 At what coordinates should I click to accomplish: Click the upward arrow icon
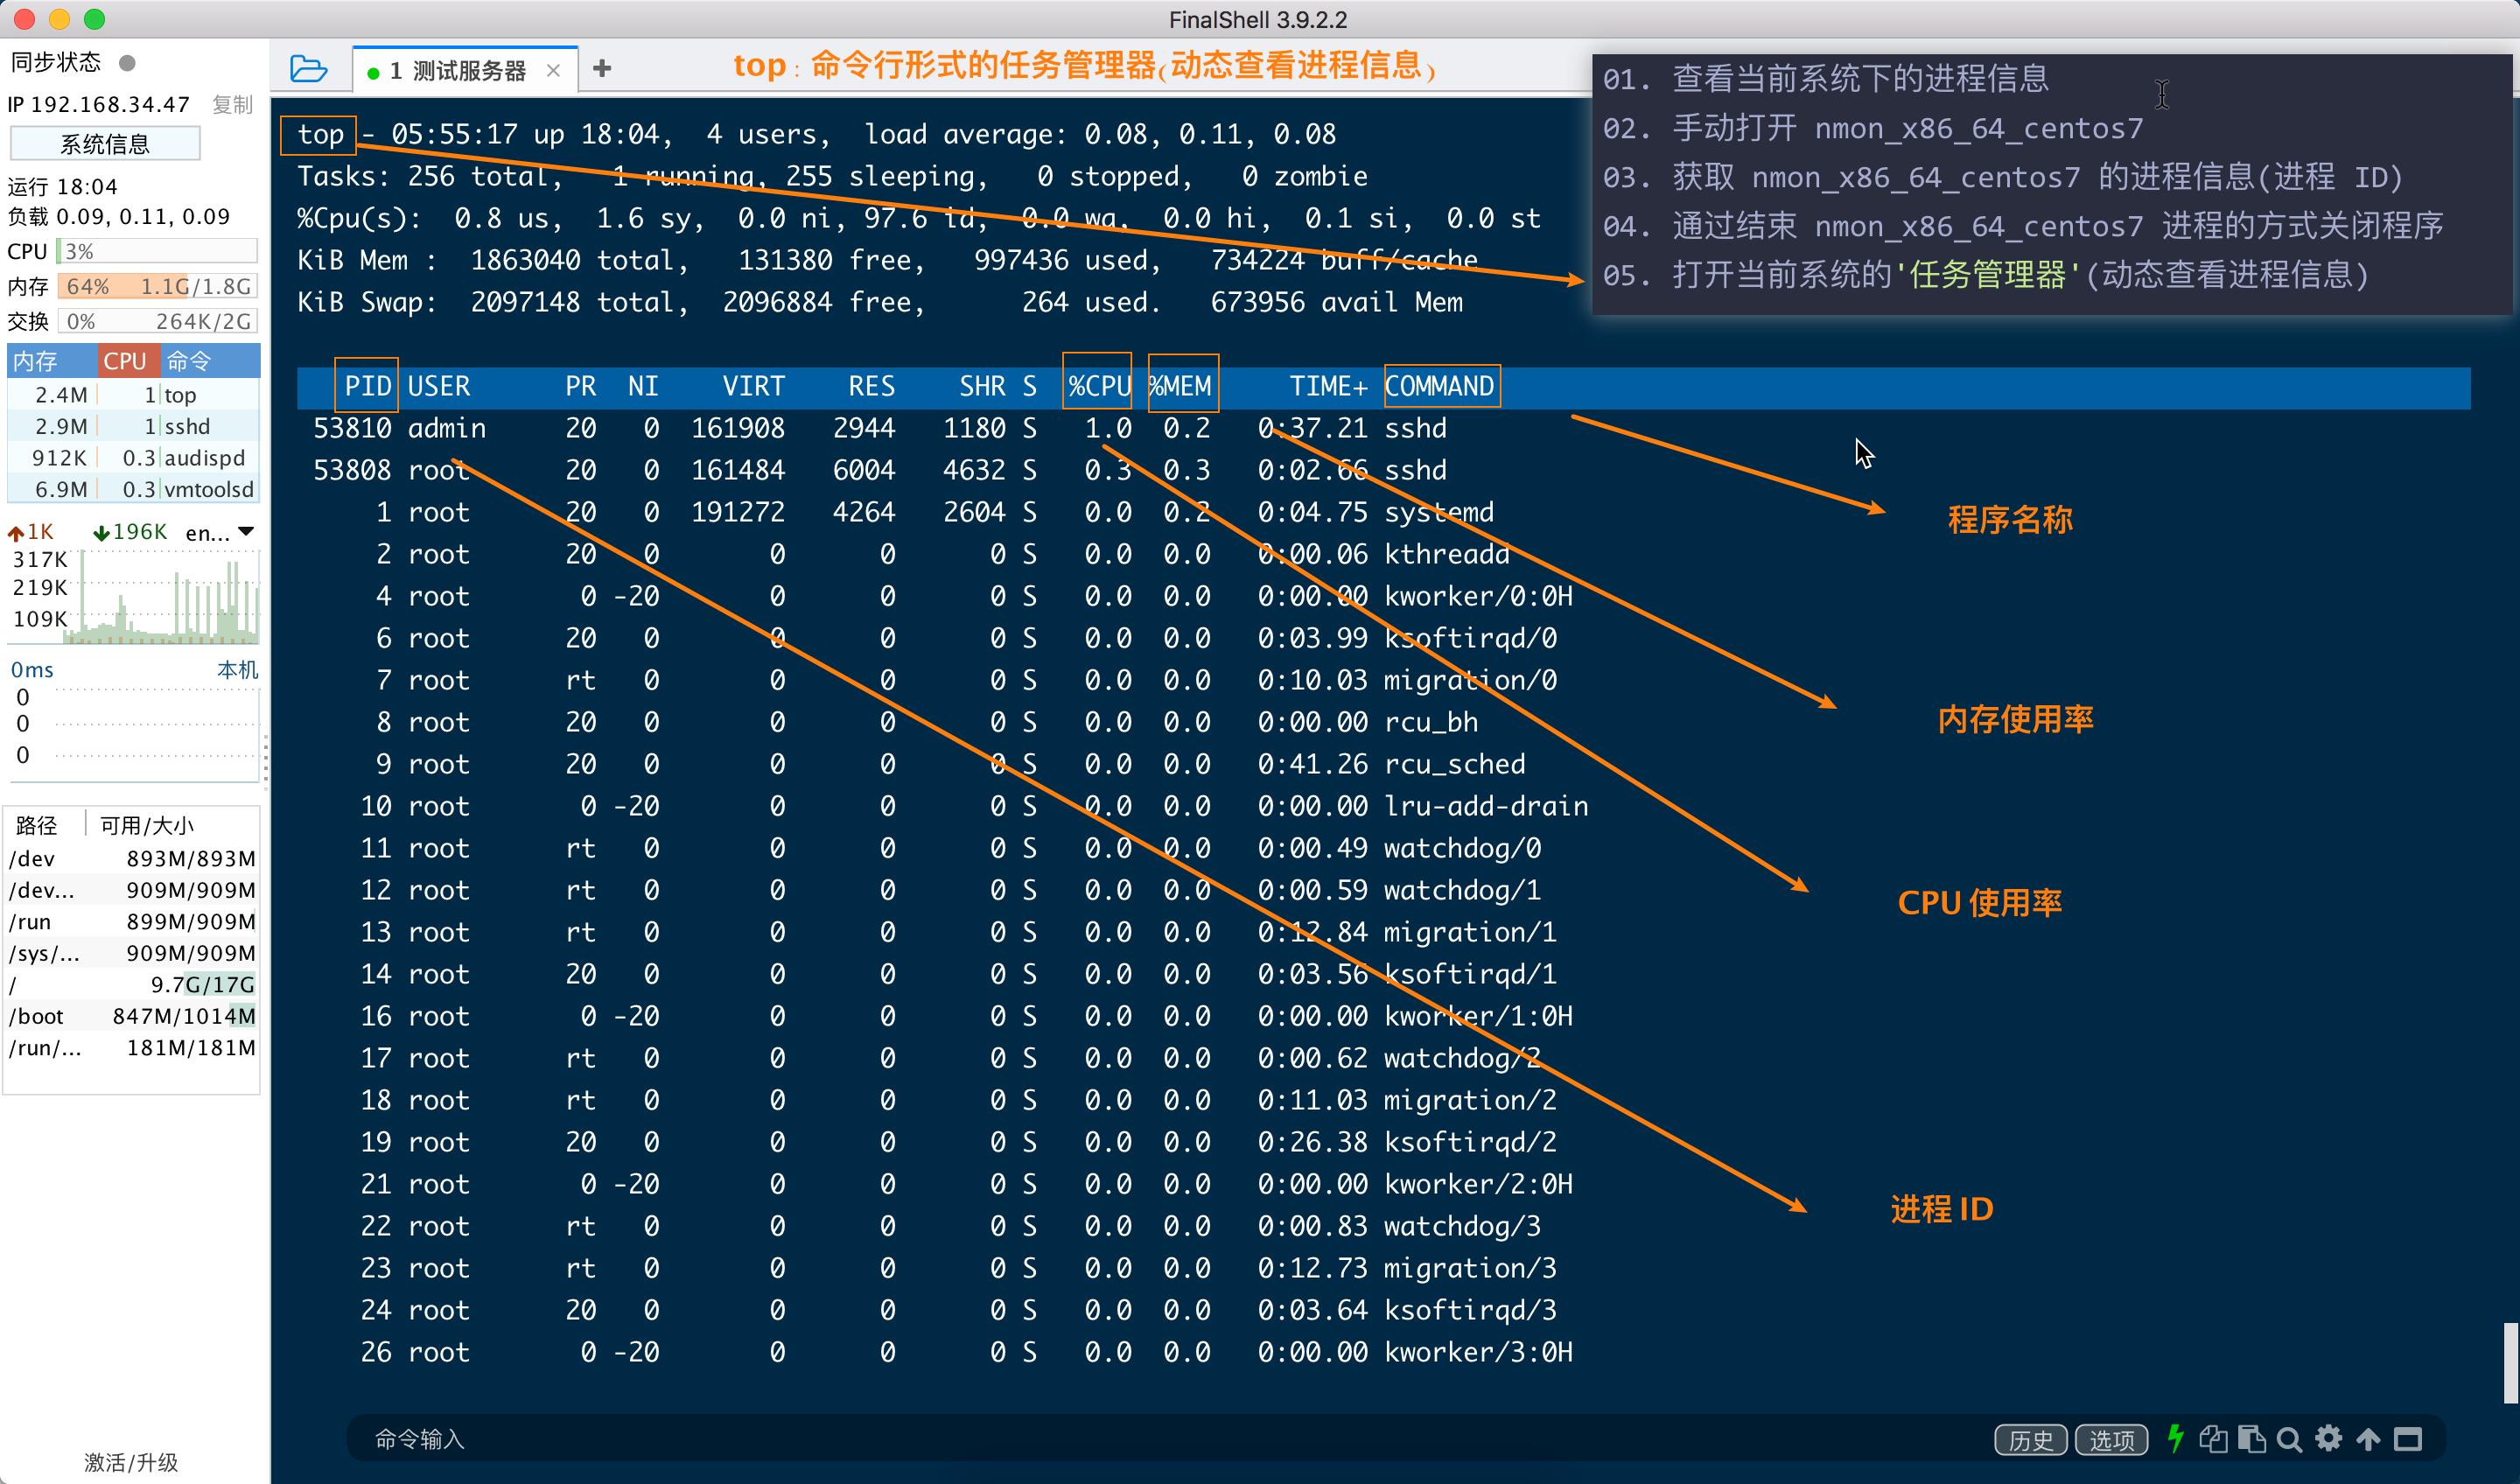[x=2367, y=1439]
